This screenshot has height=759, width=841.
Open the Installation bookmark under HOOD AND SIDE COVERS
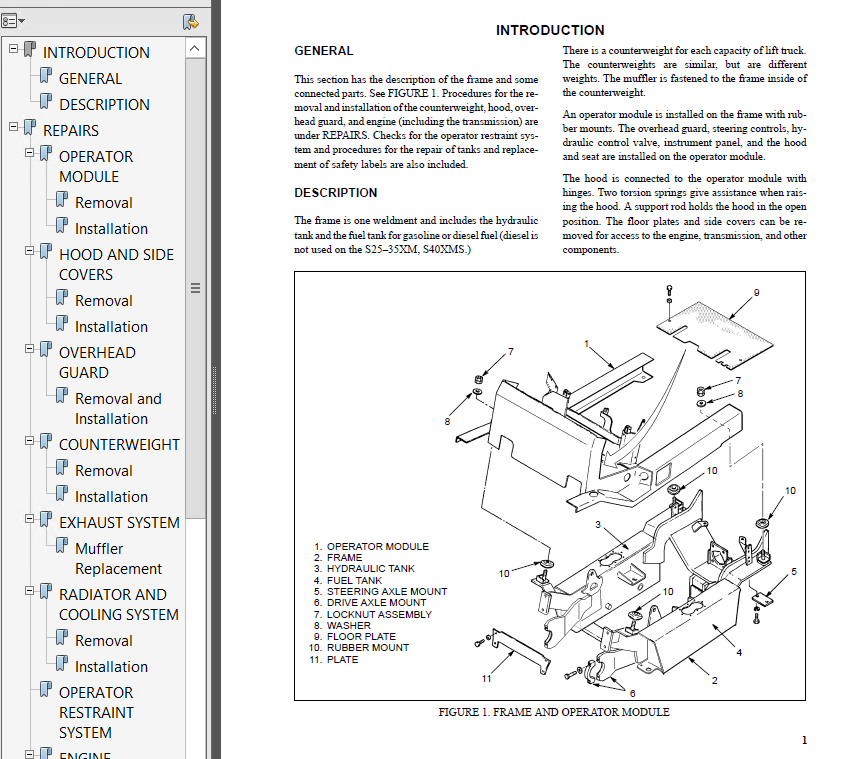point(112,327)
